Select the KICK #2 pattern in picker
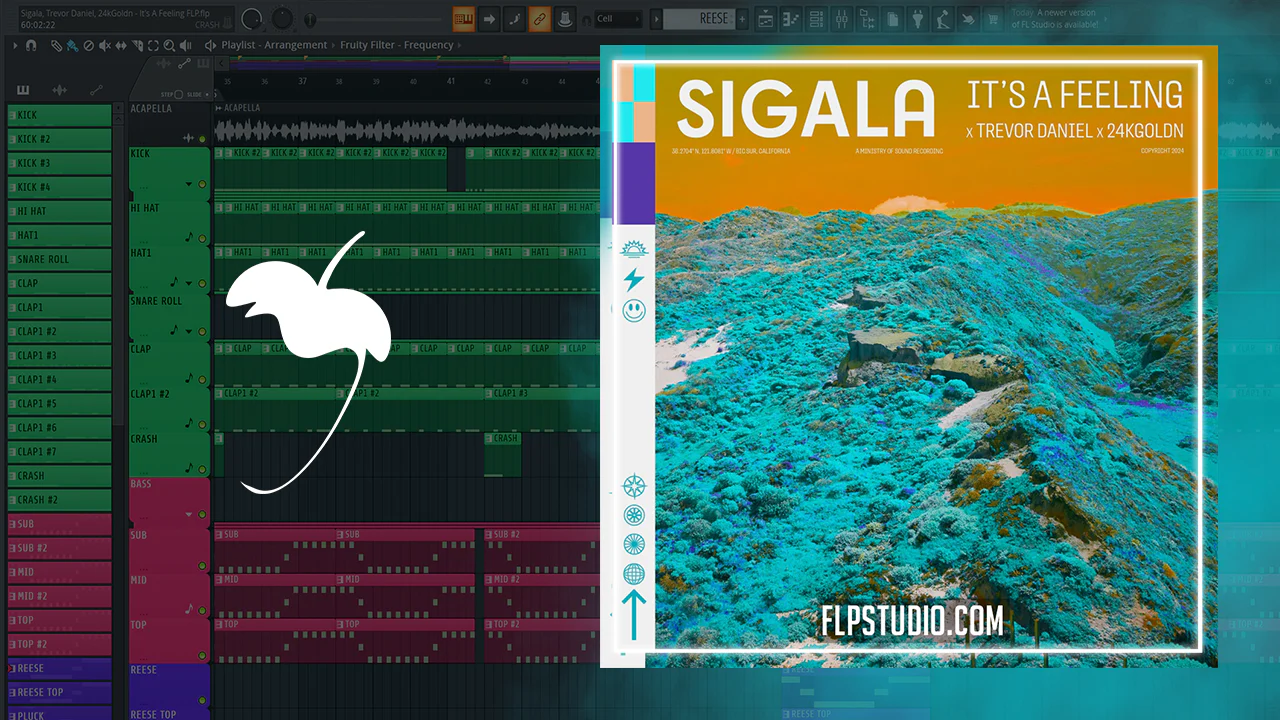 (x=59, y=139)
